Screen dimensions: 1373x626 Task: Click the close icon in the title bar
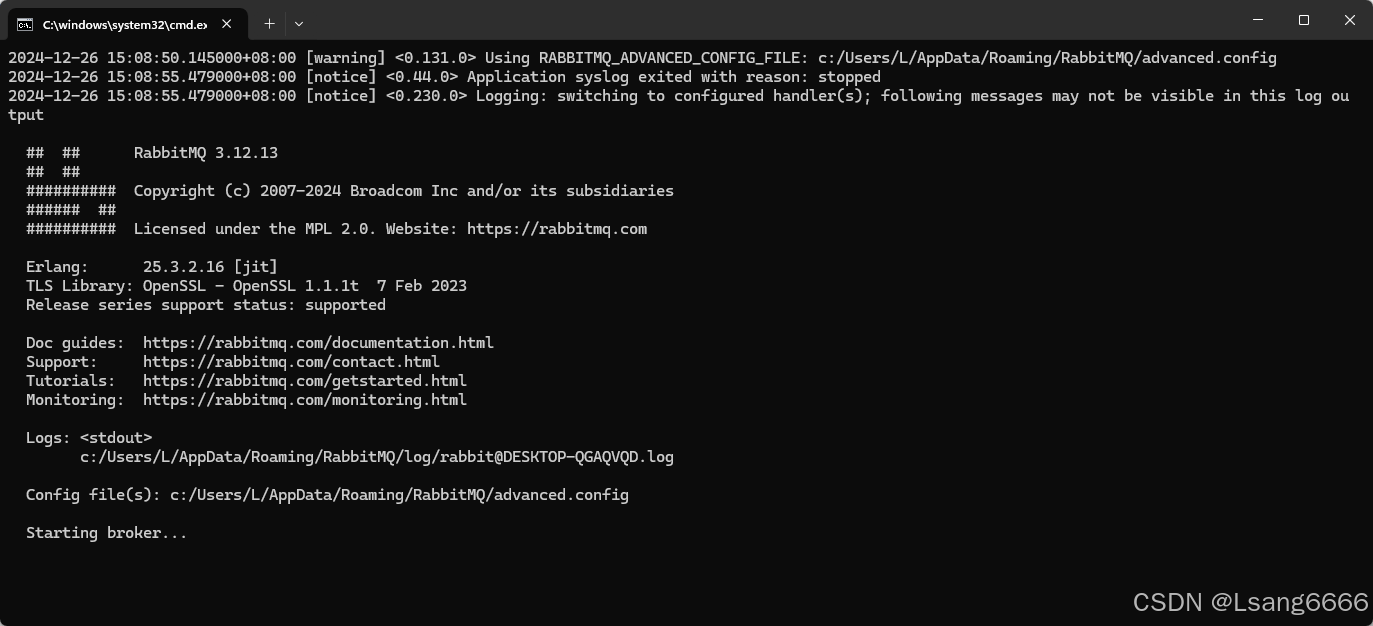1349,20
